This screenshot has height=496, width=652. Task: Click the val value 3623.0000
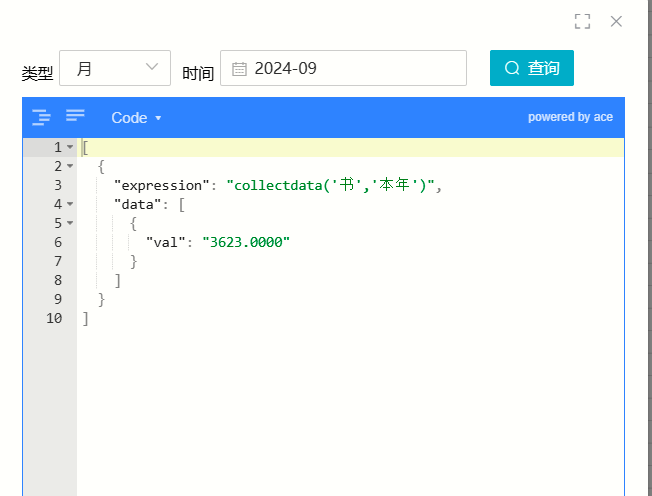[246, 242]
